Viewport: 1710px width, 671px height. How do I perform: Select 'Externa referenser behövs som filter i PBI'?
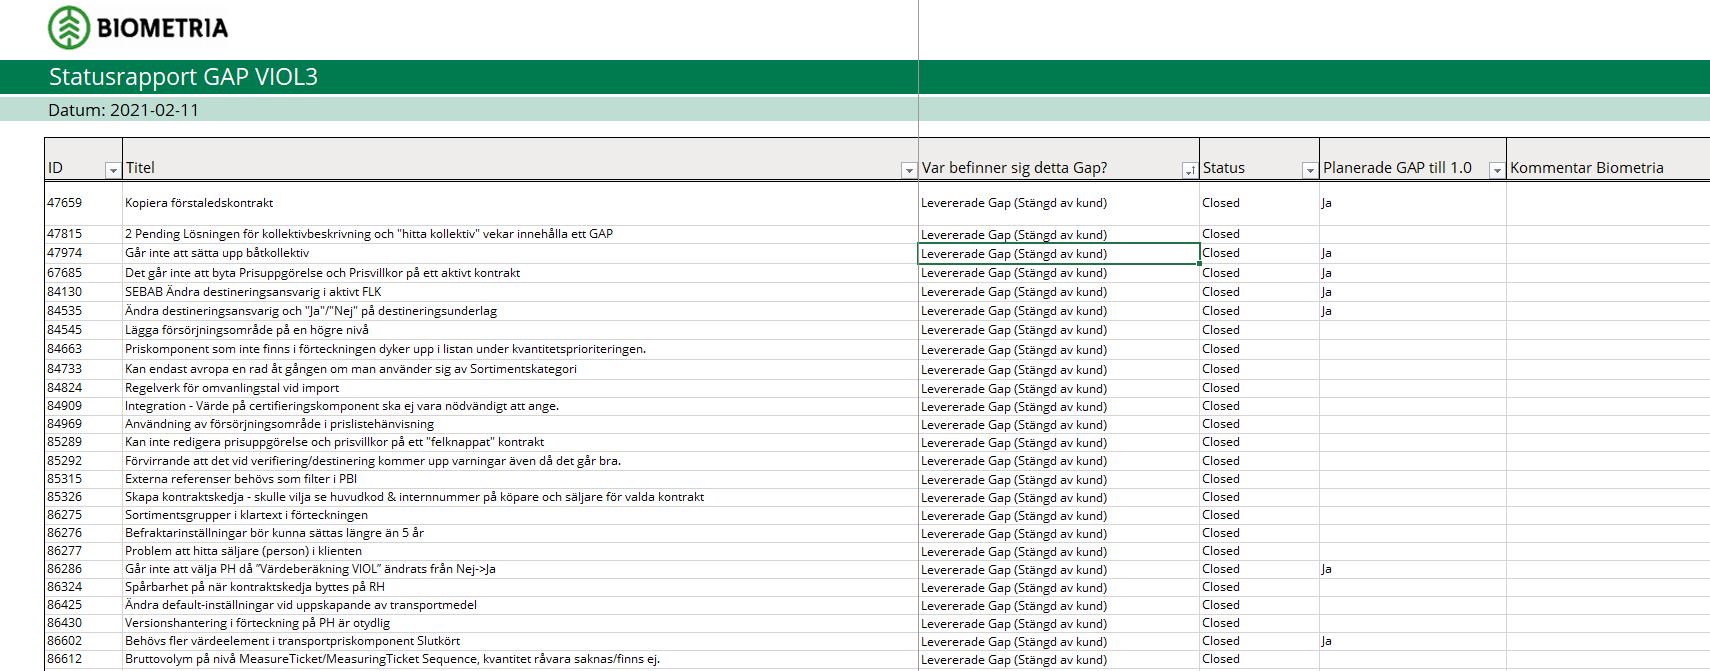tap(241, 479)
